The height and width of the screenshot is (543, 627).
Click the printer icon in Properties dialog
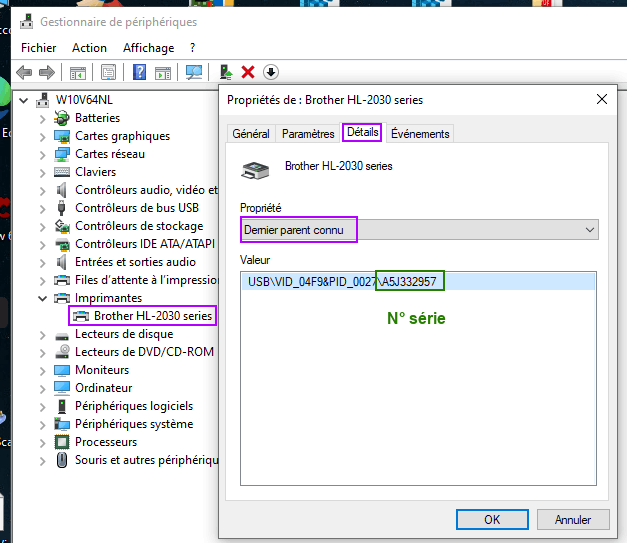[x=255, y=170]
